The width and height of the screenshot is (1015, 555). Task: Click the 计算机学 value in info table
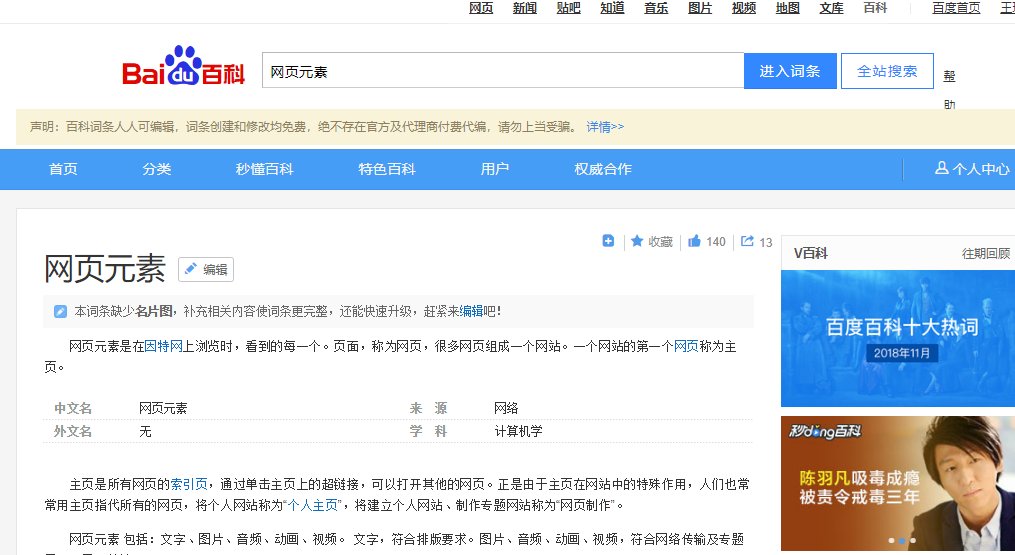pos(519,431)
